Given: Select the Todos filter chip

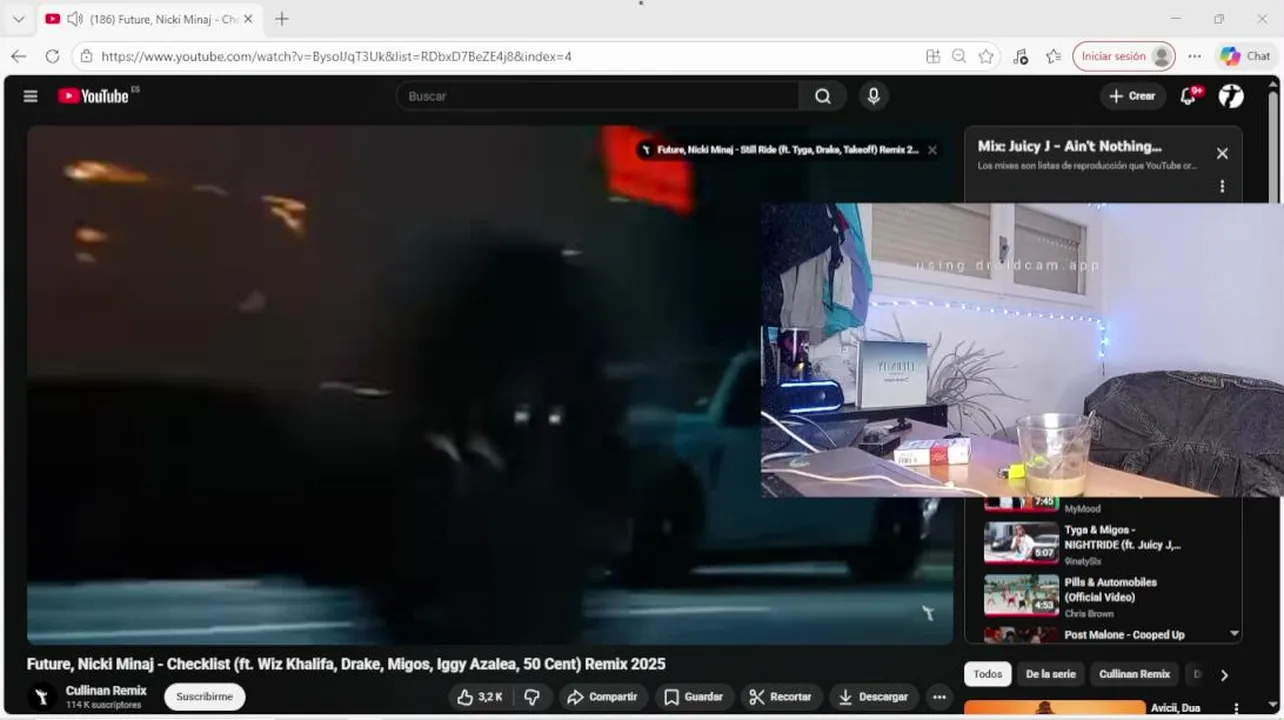Looking at the screenshot, I should pos(988,674).
